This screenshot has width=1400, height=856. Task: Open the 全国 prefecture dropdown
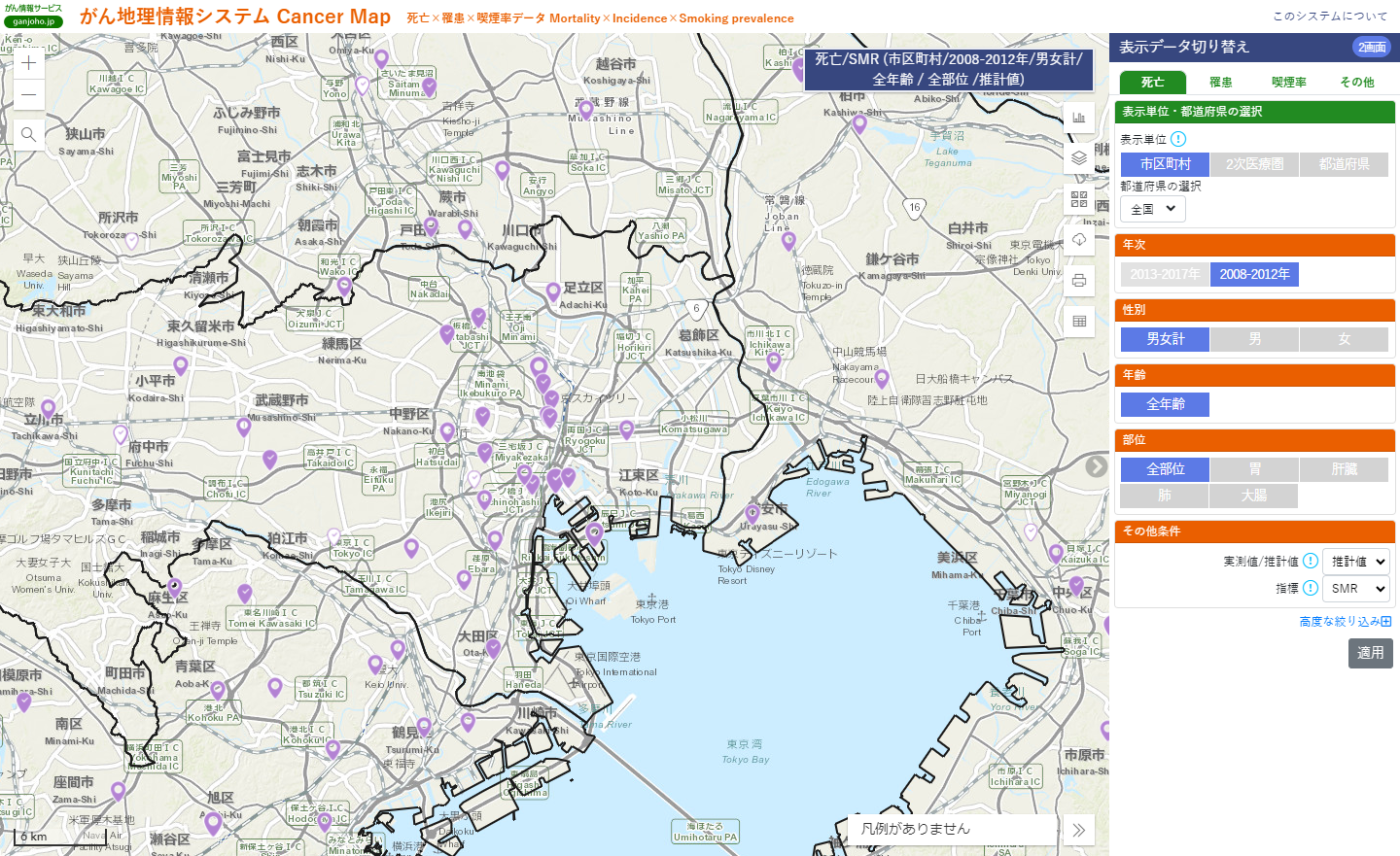pyautogui.click(x=1153, y=209)
